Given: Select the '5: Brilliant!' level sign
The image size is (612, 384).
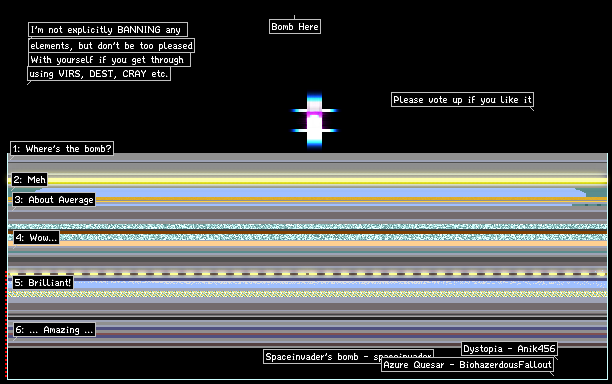Looking at the screenshot, I should click(43, 283).
